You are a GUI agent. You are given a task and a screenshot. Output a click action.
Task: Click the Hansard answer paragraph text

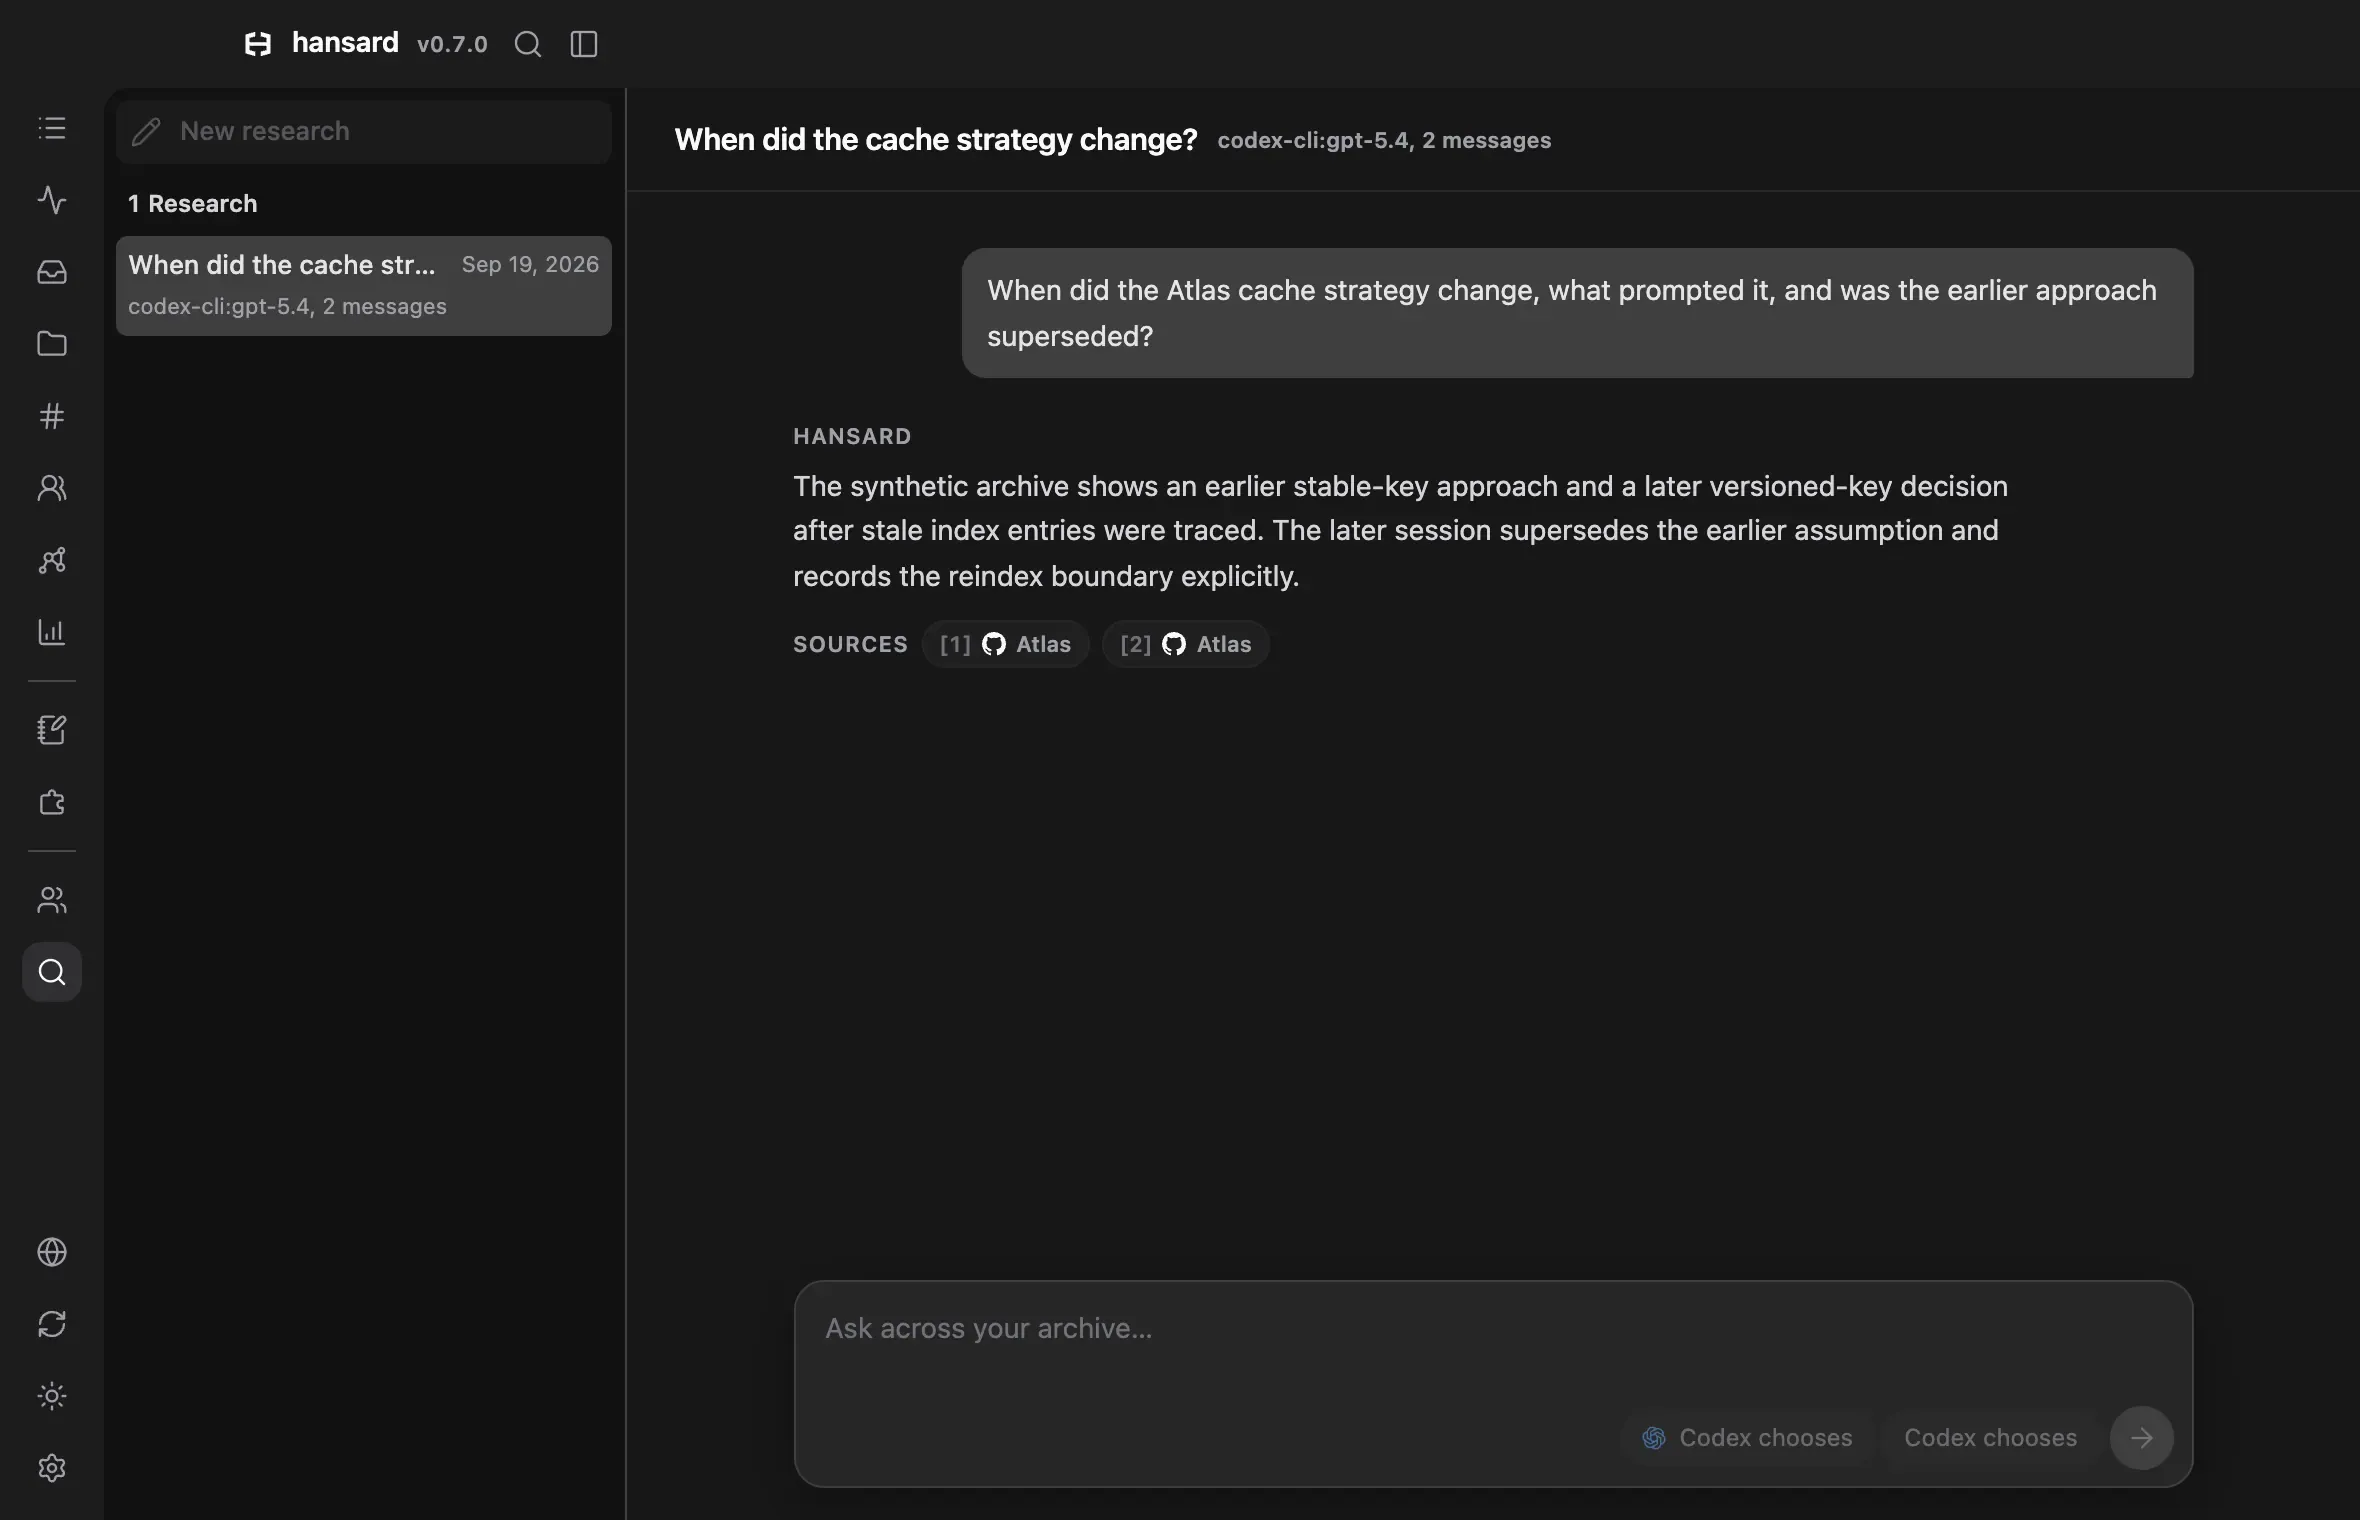click(1400, 531)
